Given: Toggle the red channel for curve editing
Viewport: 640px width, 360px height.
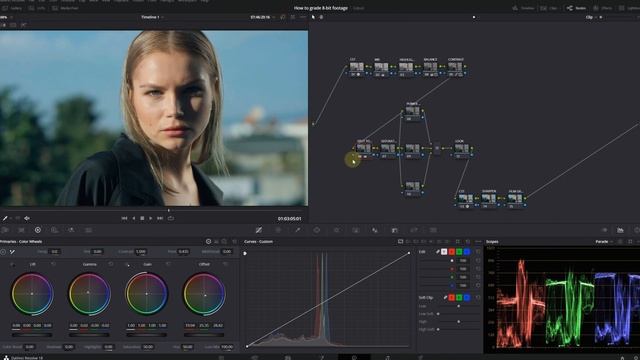Looking at the screenshot, I should [x=451, y=252].
